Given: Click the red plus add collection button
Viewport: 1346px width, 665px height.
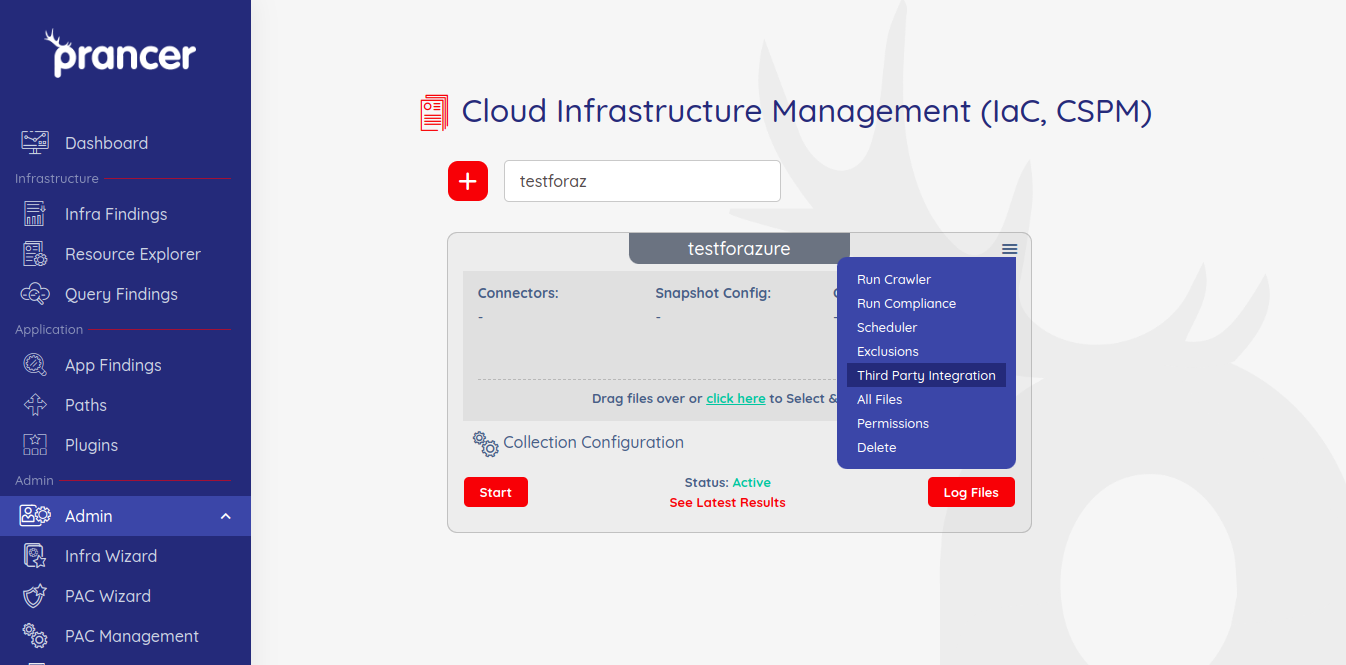Looking at the screenshot, I should click(468, 181).
